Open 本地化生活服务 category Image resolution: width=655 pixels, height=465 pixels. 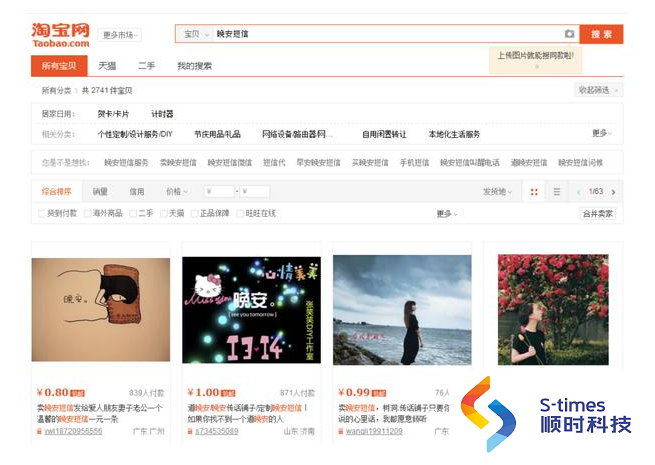[x=454, y=134]
